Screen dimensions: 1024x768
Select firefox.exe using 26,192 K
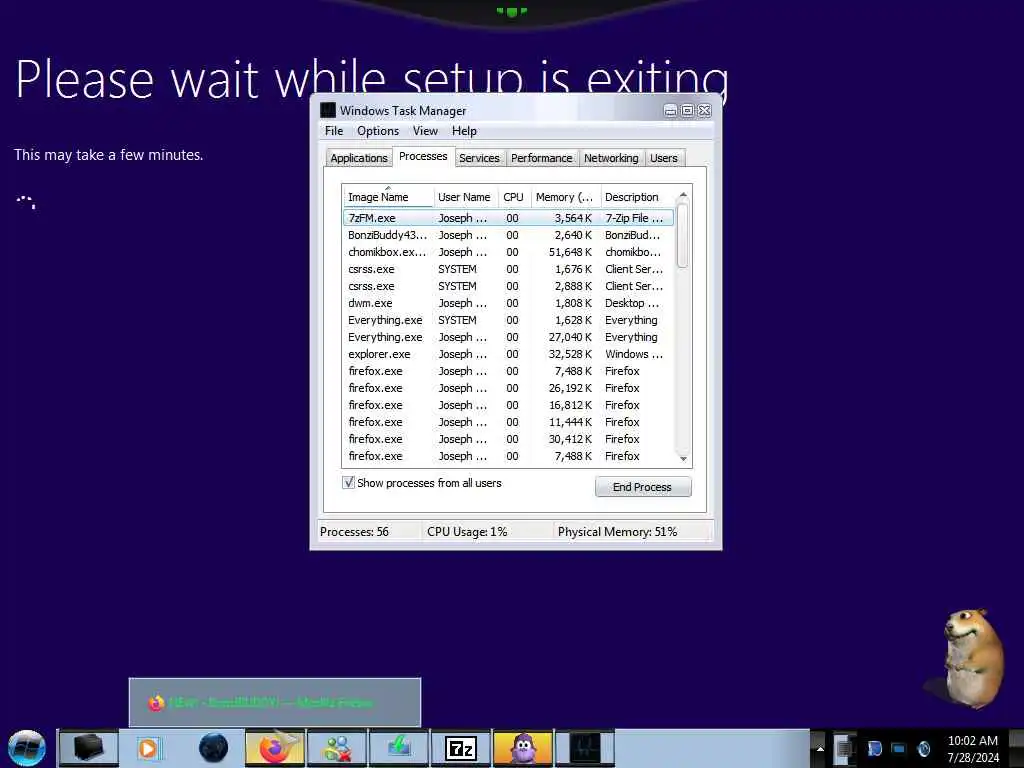508,388
